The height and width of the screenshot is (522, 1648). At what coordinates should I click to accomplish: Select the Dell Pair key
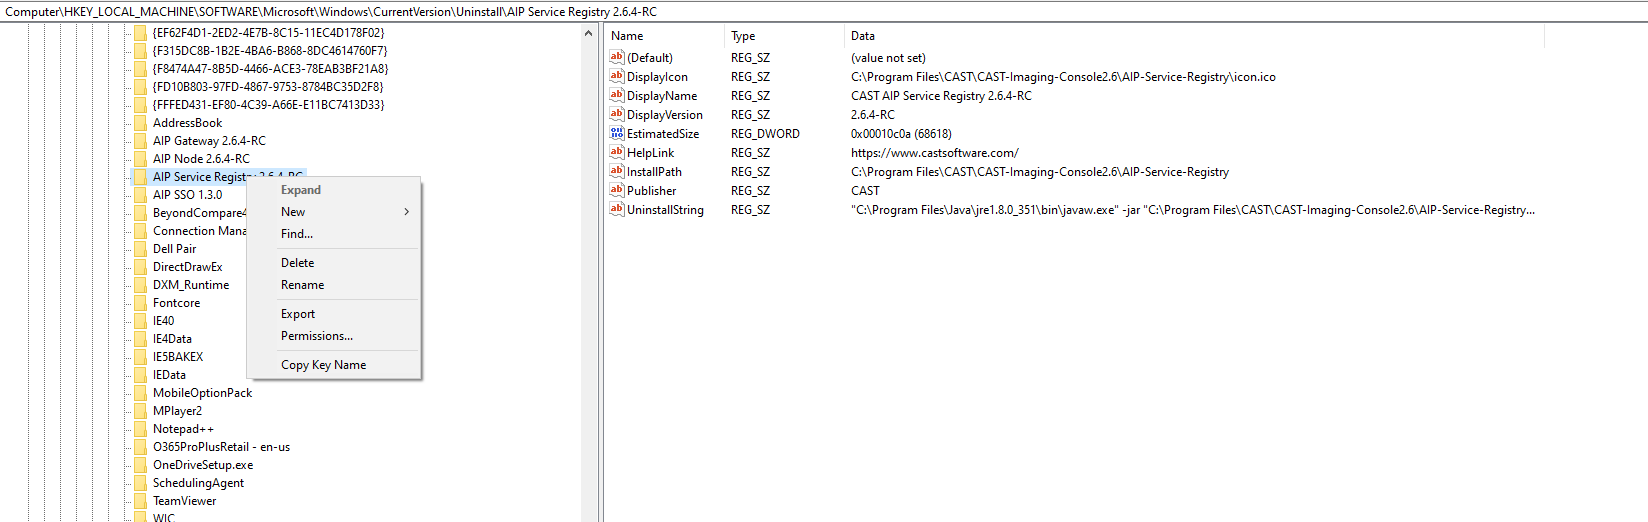tap(175, 249)
